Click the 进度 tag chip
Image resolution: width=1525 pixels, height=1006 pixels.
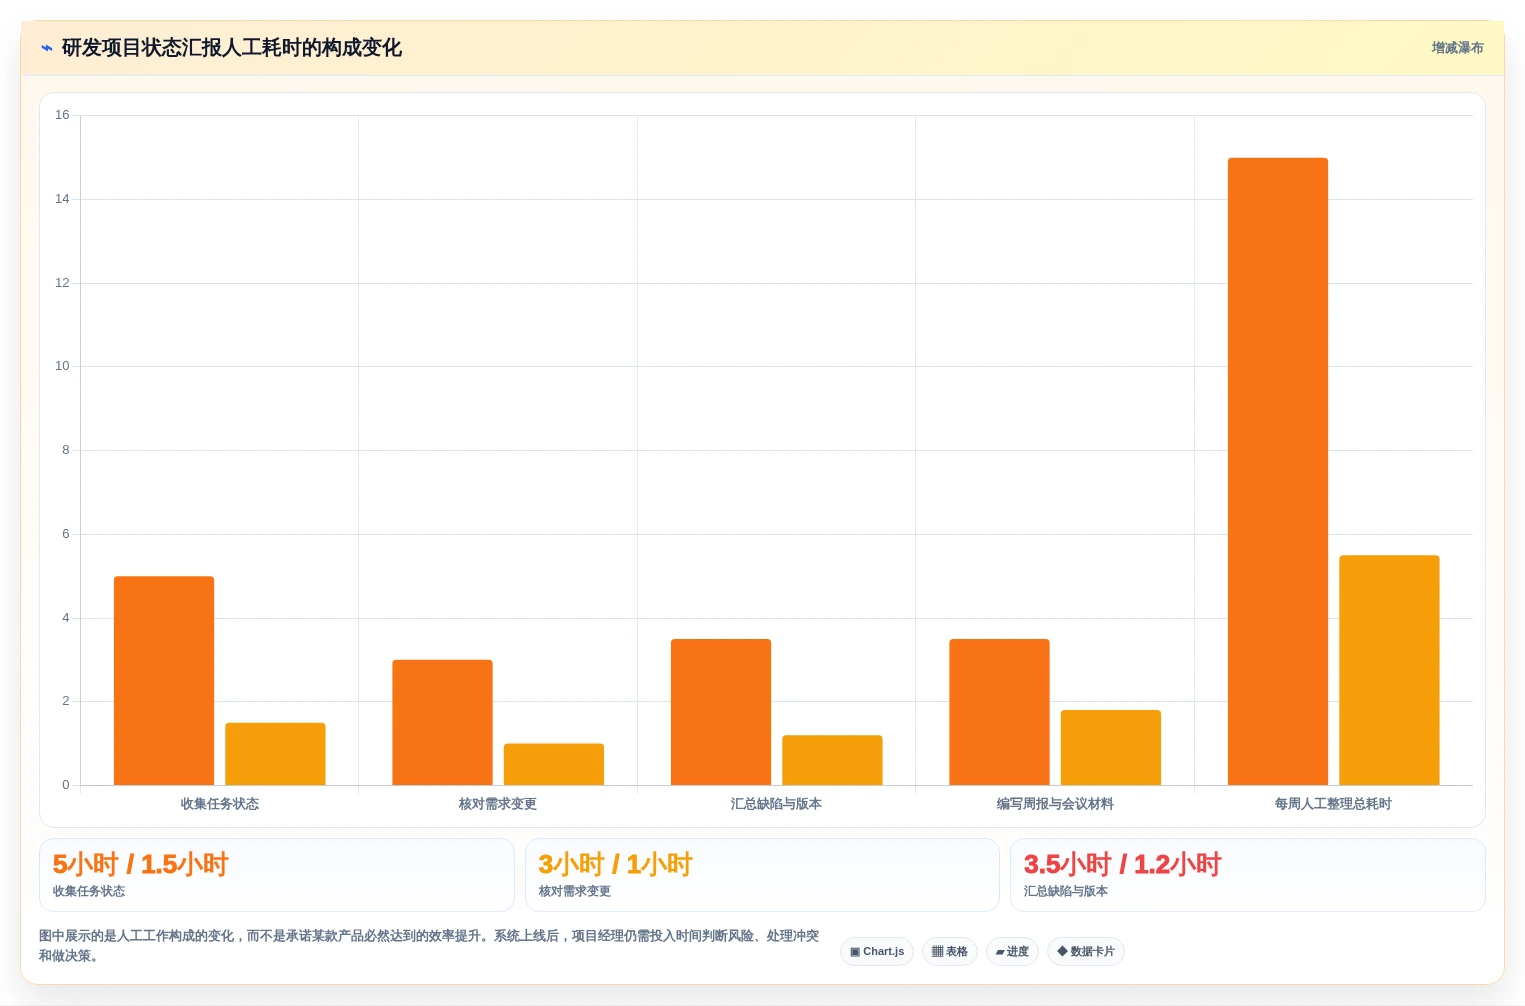1012,951
